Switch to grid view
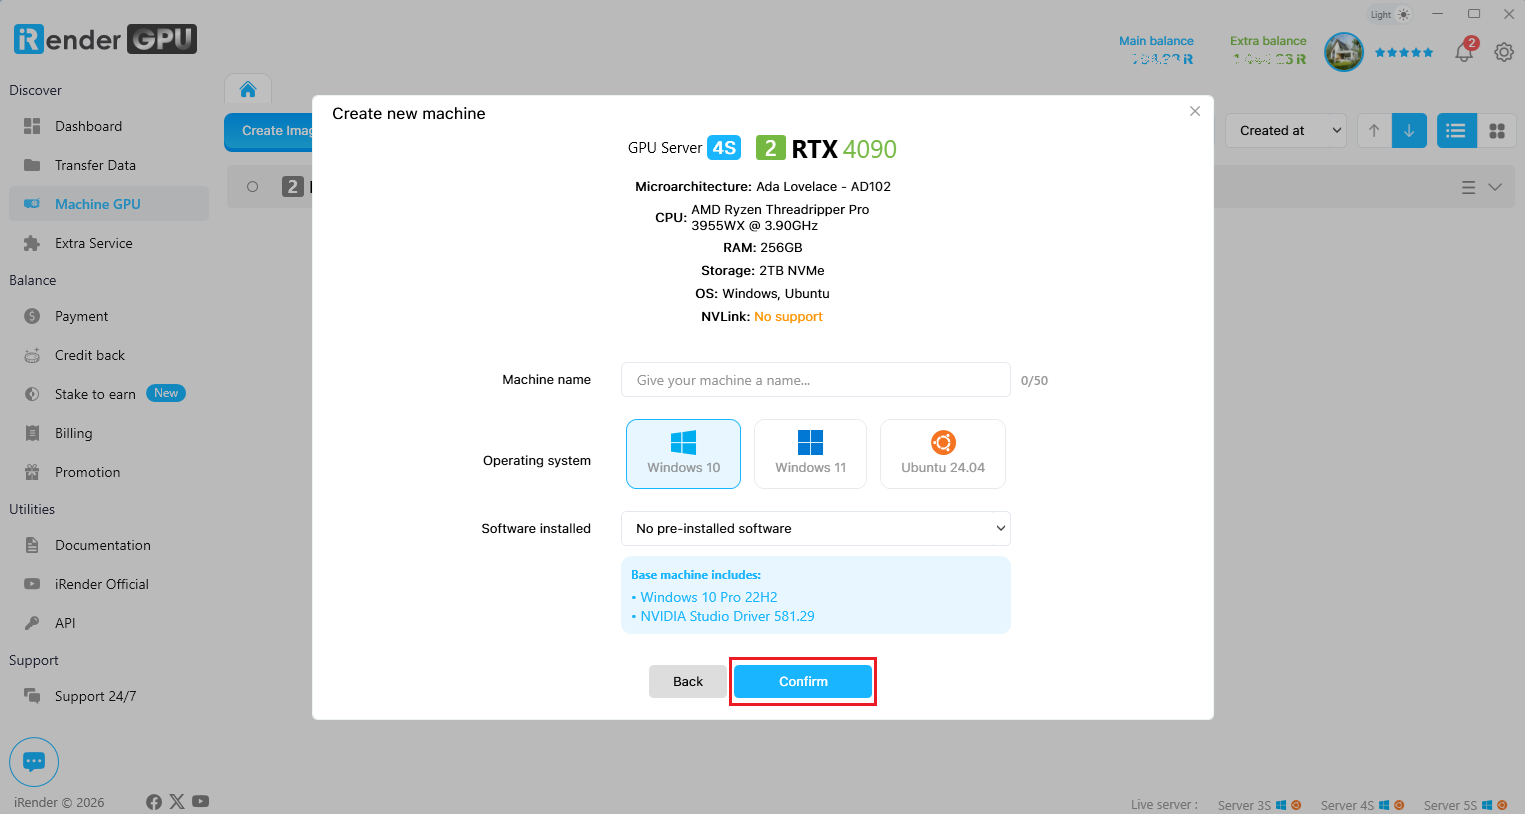 coord(1497,131)
